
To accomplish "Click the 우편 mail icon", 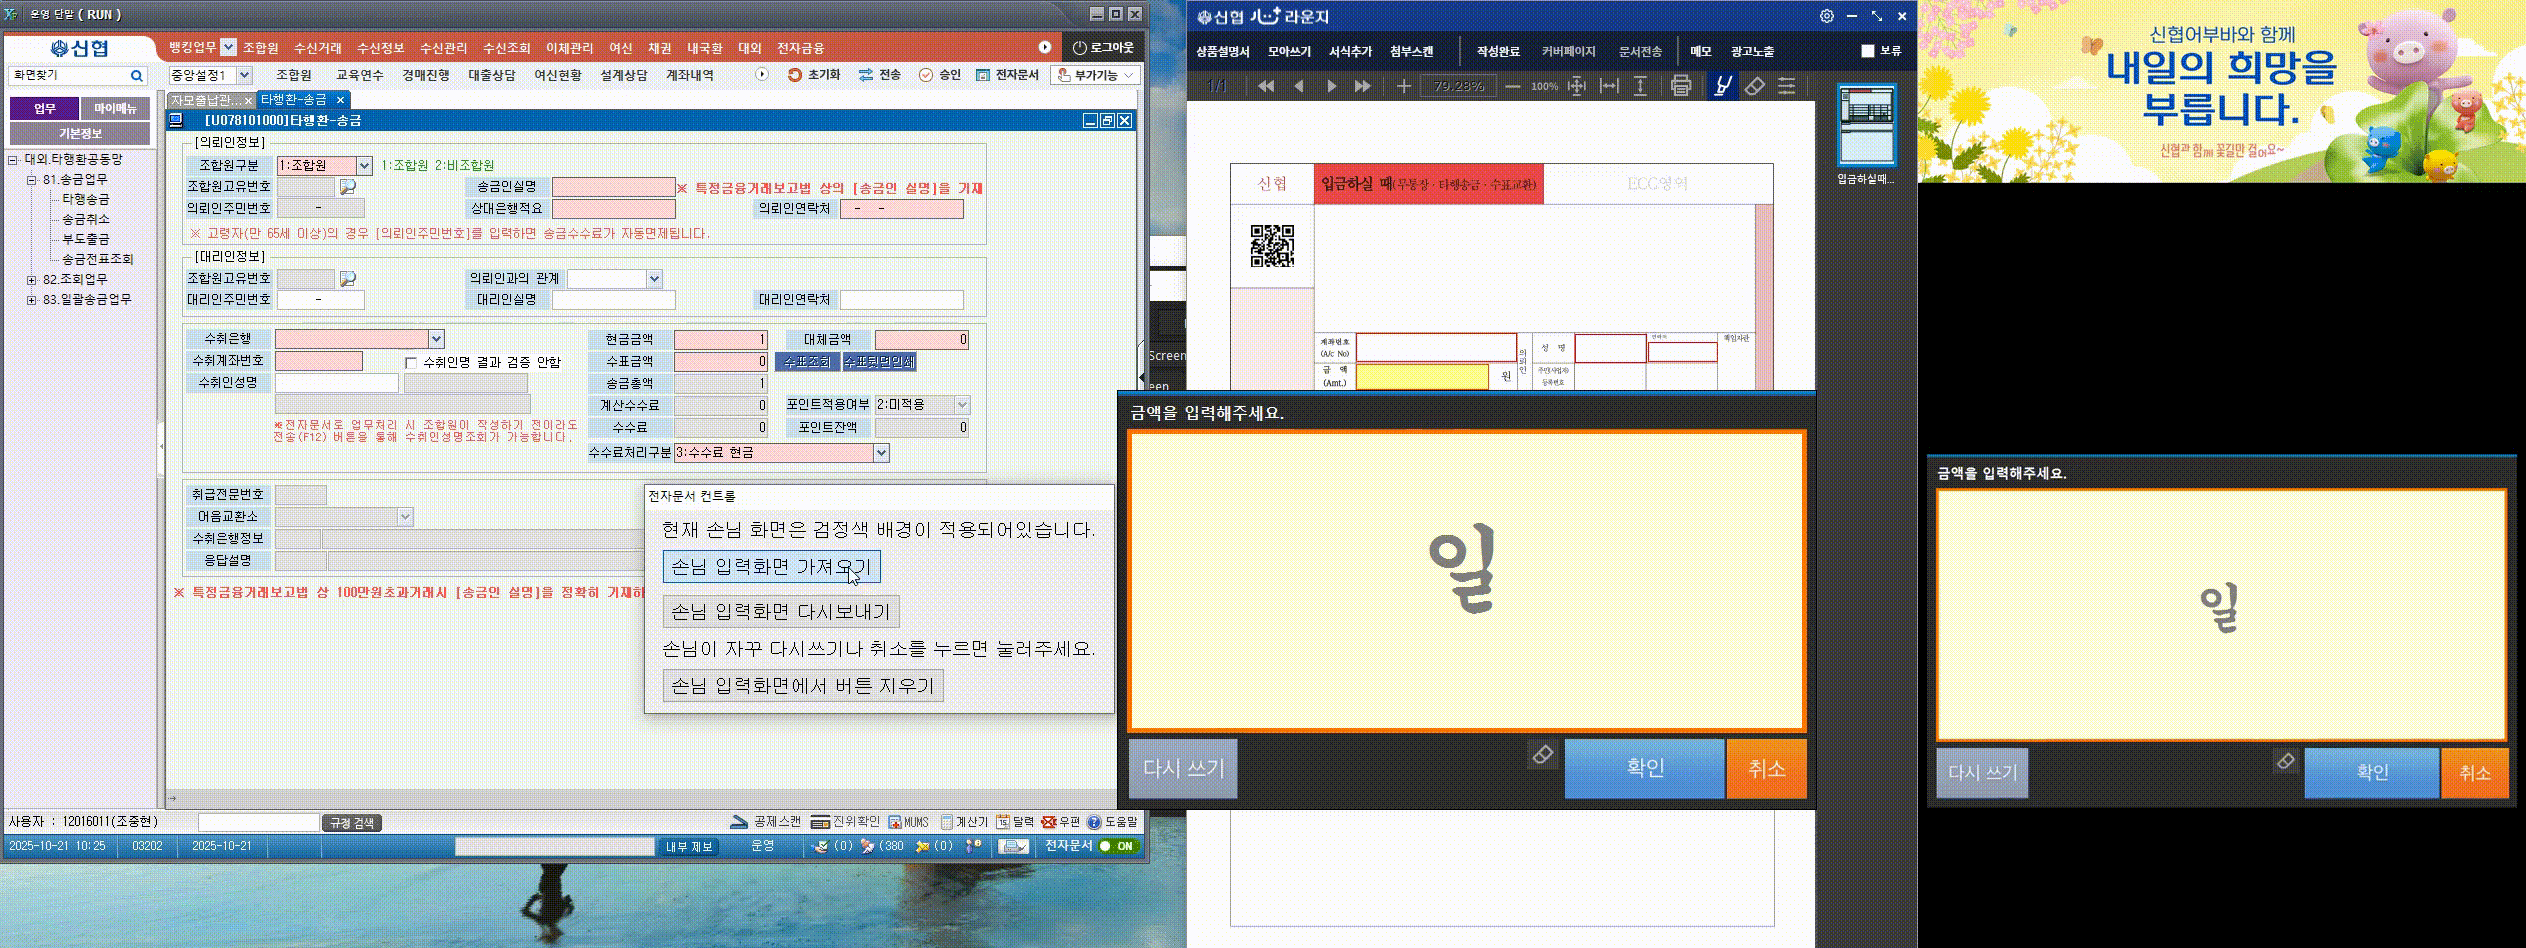I will pos(1064,820).
